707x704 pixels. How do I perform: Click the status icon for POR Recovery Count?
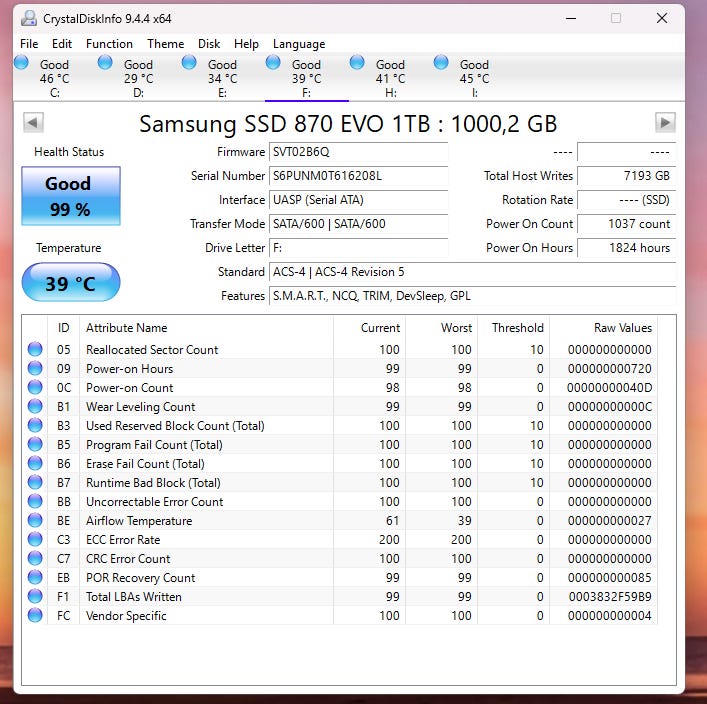tap(35, 577)
